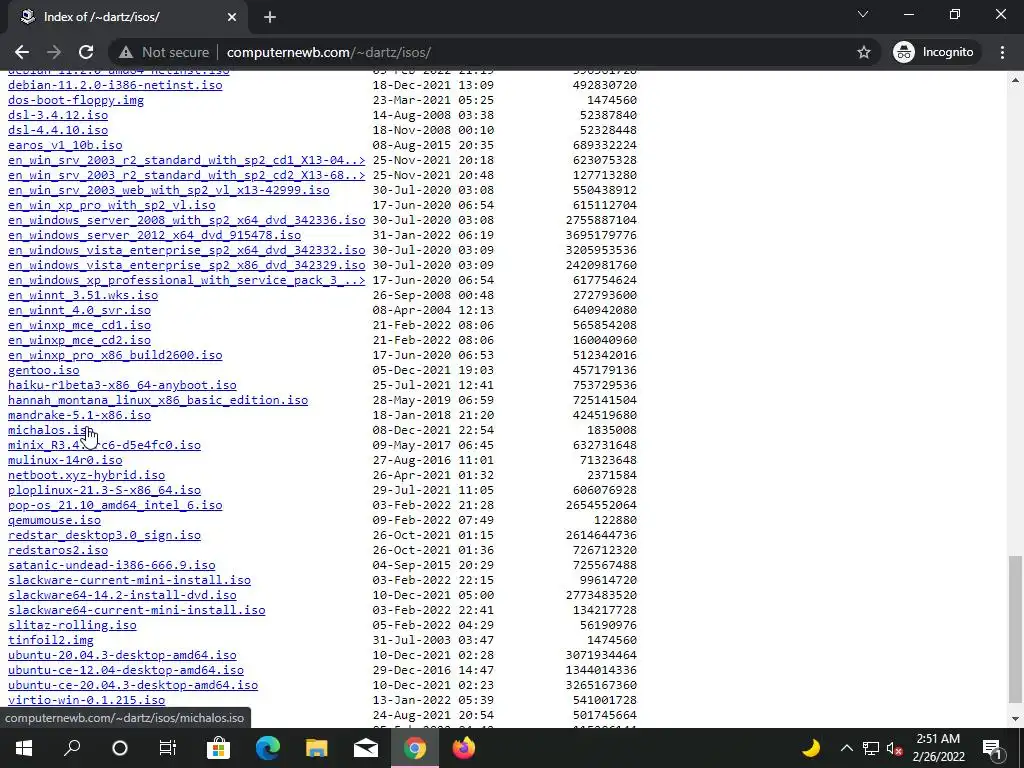Show hidden system tray icons
Screen dimensions: 1024x768
pyautogui.click(x=846, y=748)
